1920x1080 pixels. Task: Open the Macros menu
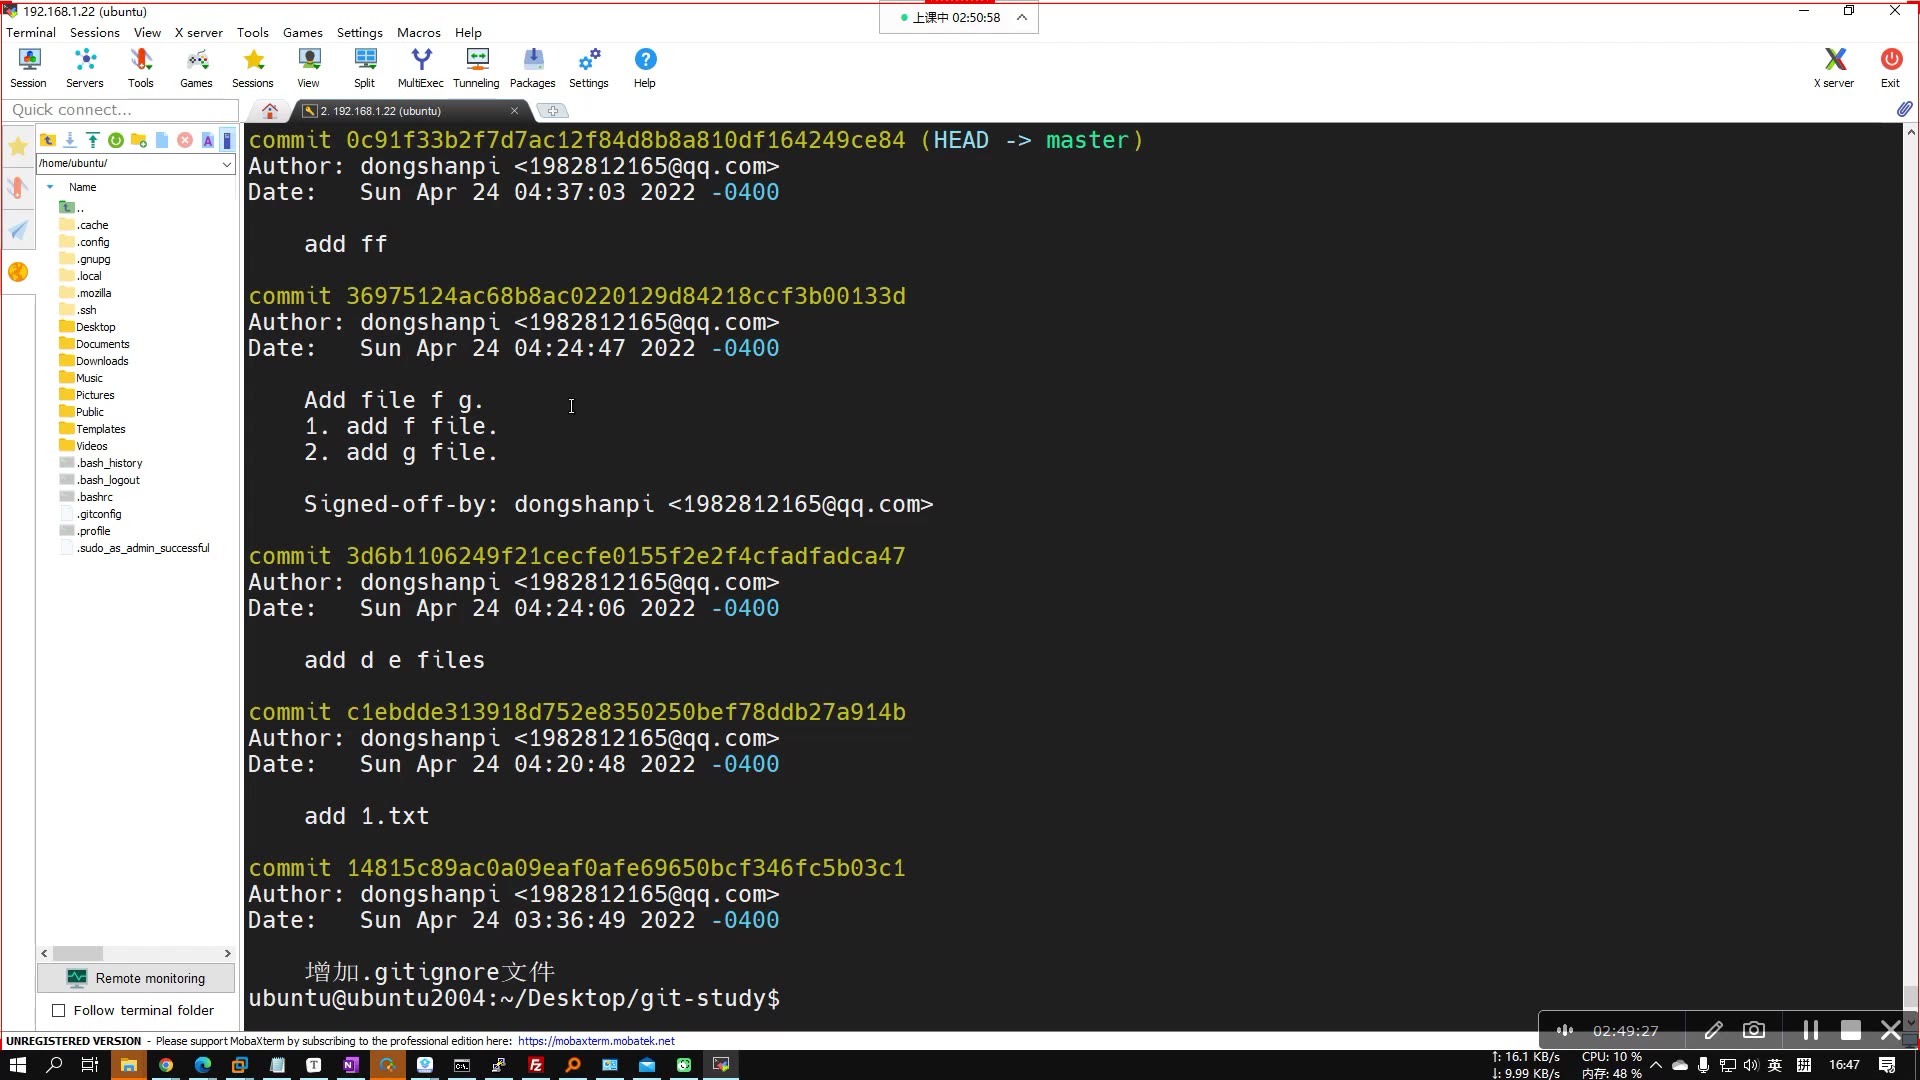[417, 32]
